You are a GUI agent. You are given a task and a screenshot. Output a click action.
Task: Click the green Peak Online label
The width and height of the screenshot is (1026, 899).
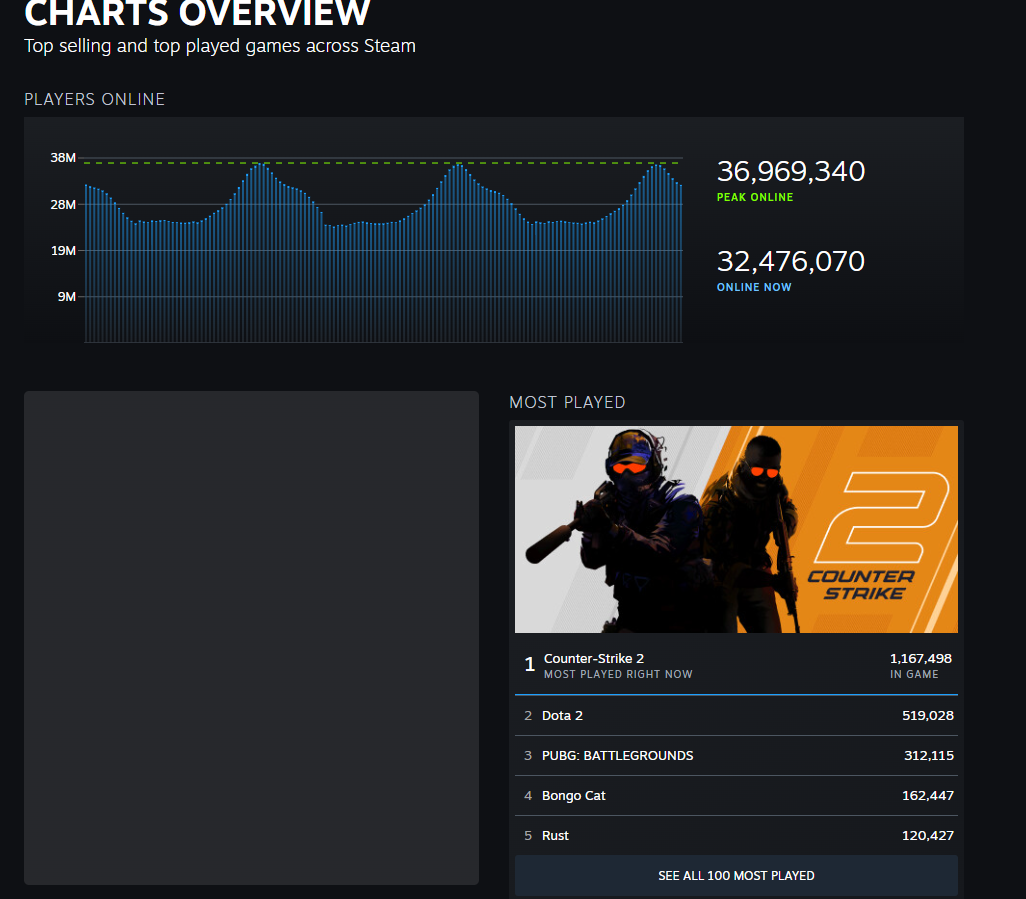click(x=754, y=197)
